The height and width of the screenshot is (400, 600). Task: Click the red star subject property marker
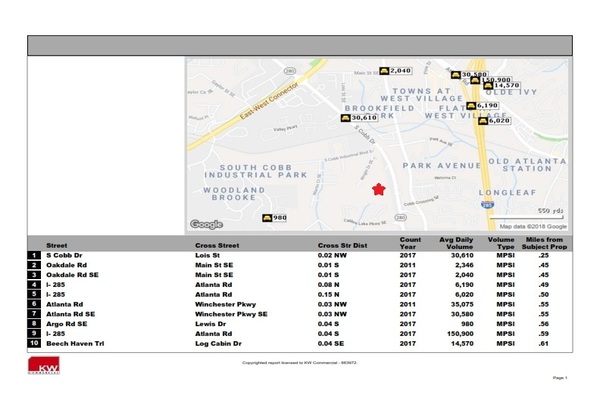click(379, 189)
